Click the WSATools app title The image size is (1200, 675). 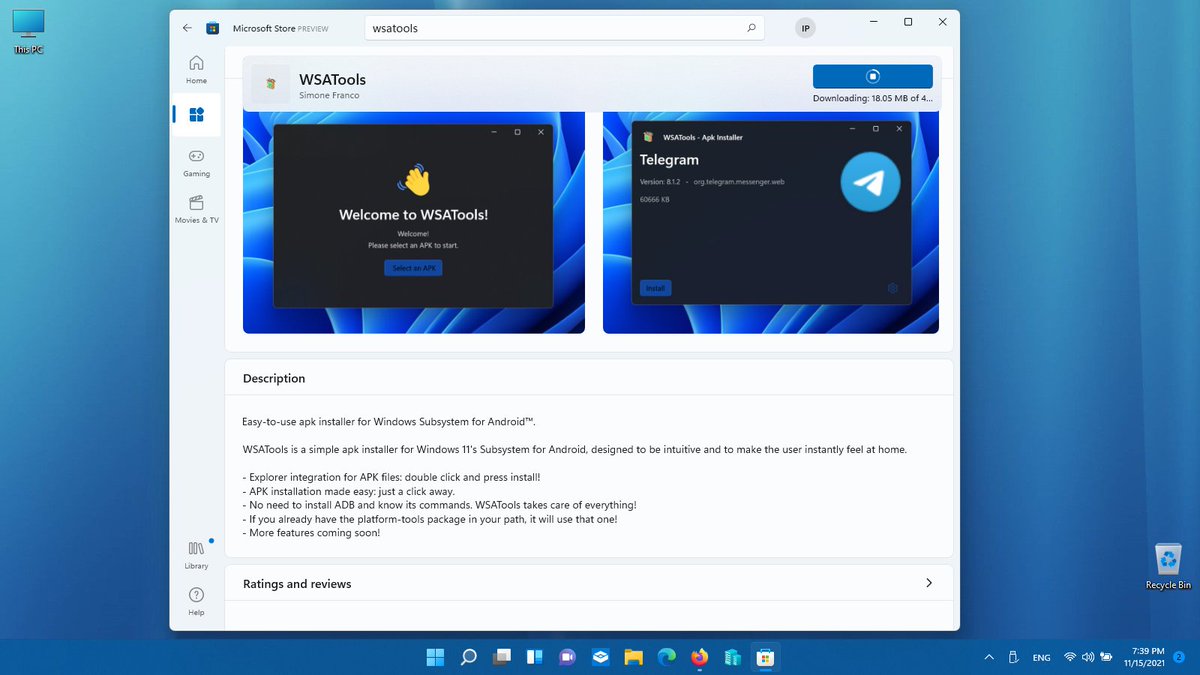click(332, 79)
